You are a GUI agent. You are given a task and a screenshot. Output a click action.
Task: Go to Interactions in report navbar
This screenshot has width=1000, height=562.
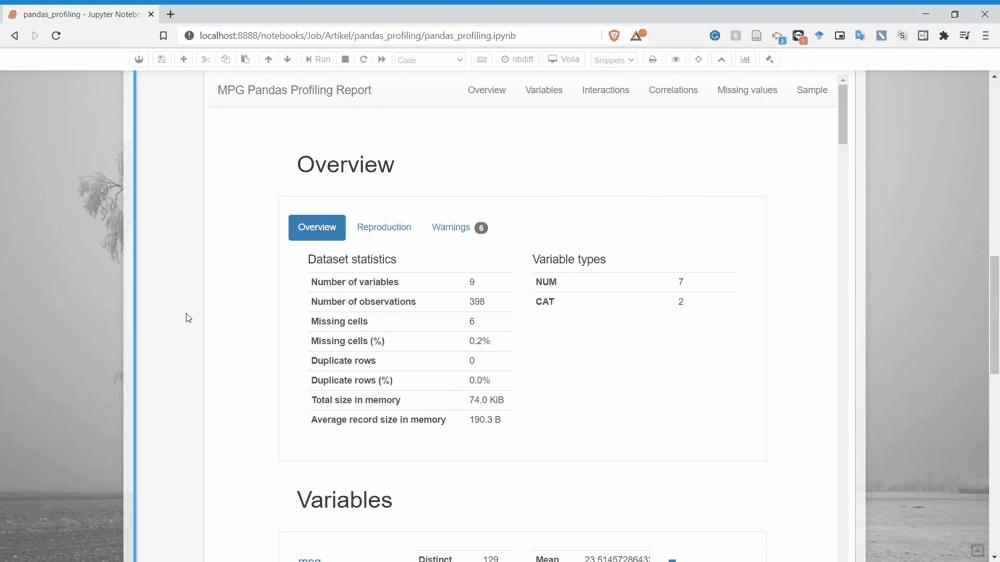(x=605, y=90)
